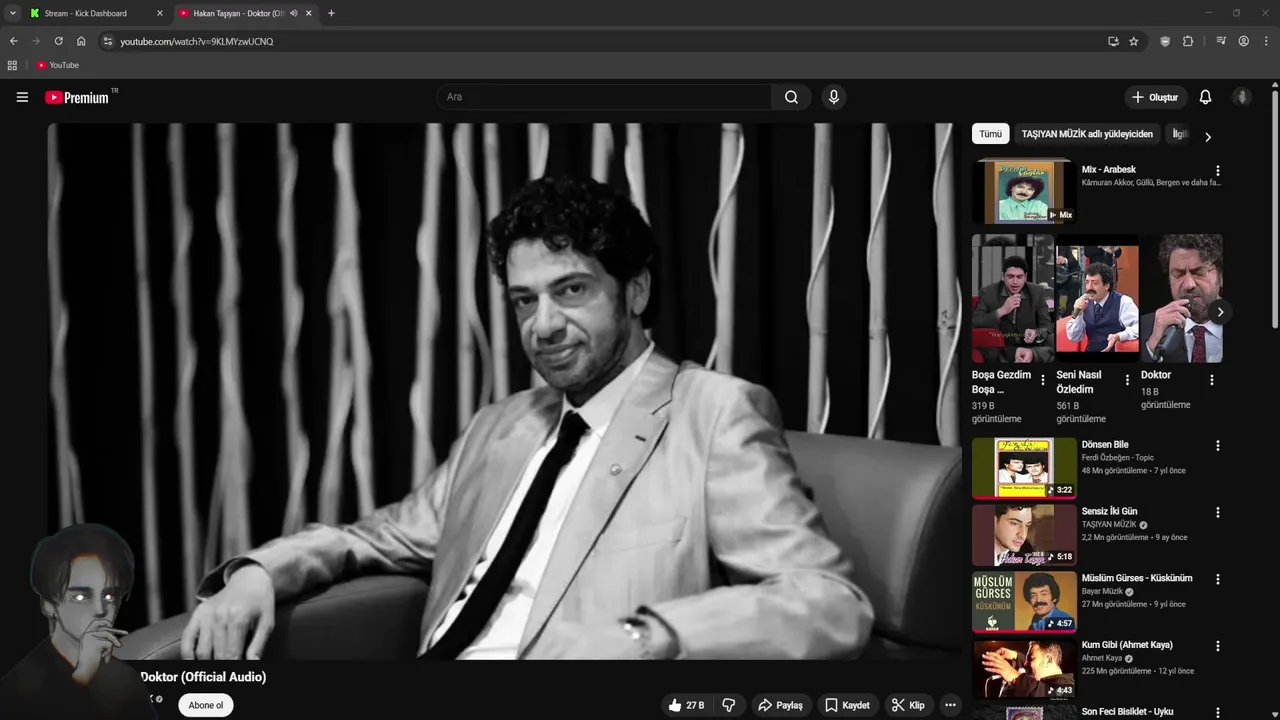Open options for Dönsen Bile
Image resolution: width=1280 pixels, height=720 pixels.
click(x=1217, y=445)
